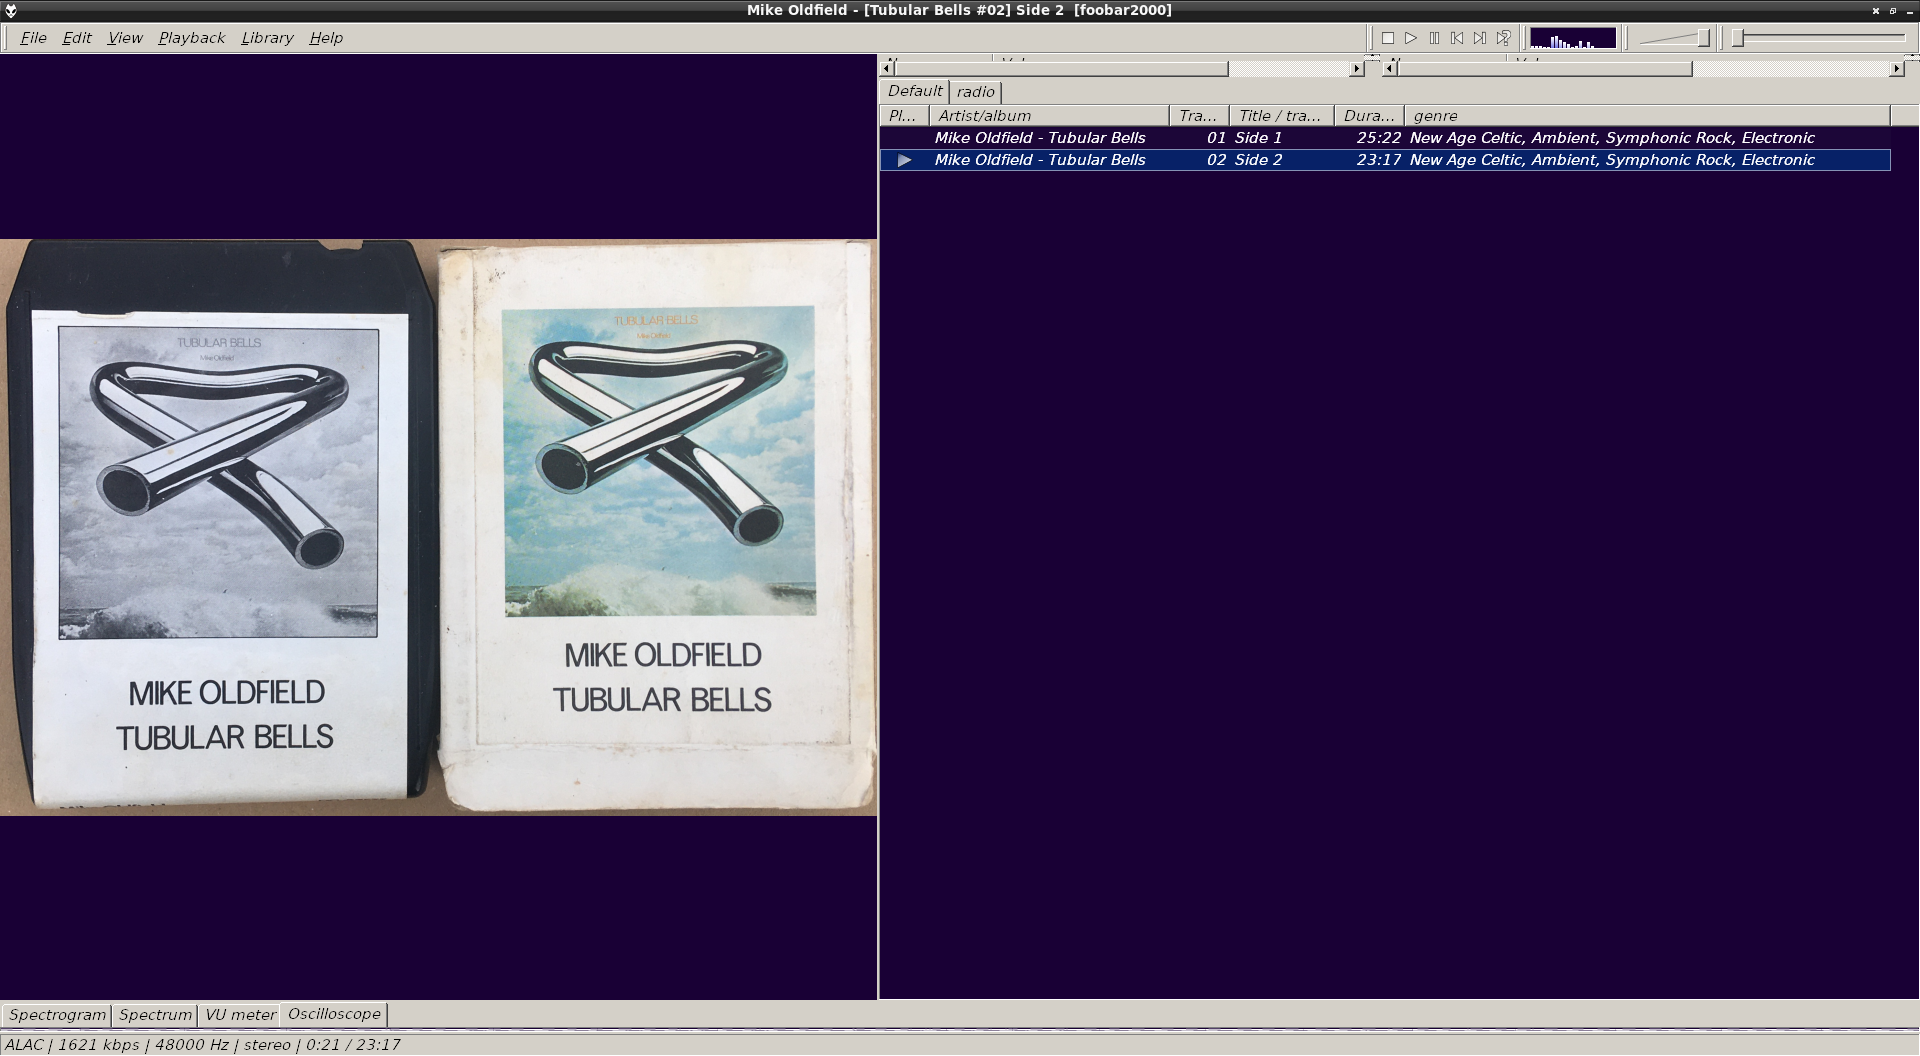Sort by the Track number column header
Viewport: 1920px width, 1056px height.
[1199, 116]
